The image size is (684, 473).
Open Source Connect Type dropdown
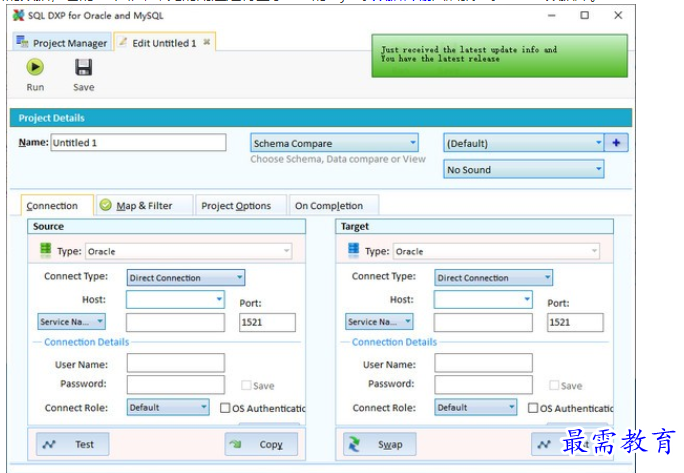(x=186, y=278)
